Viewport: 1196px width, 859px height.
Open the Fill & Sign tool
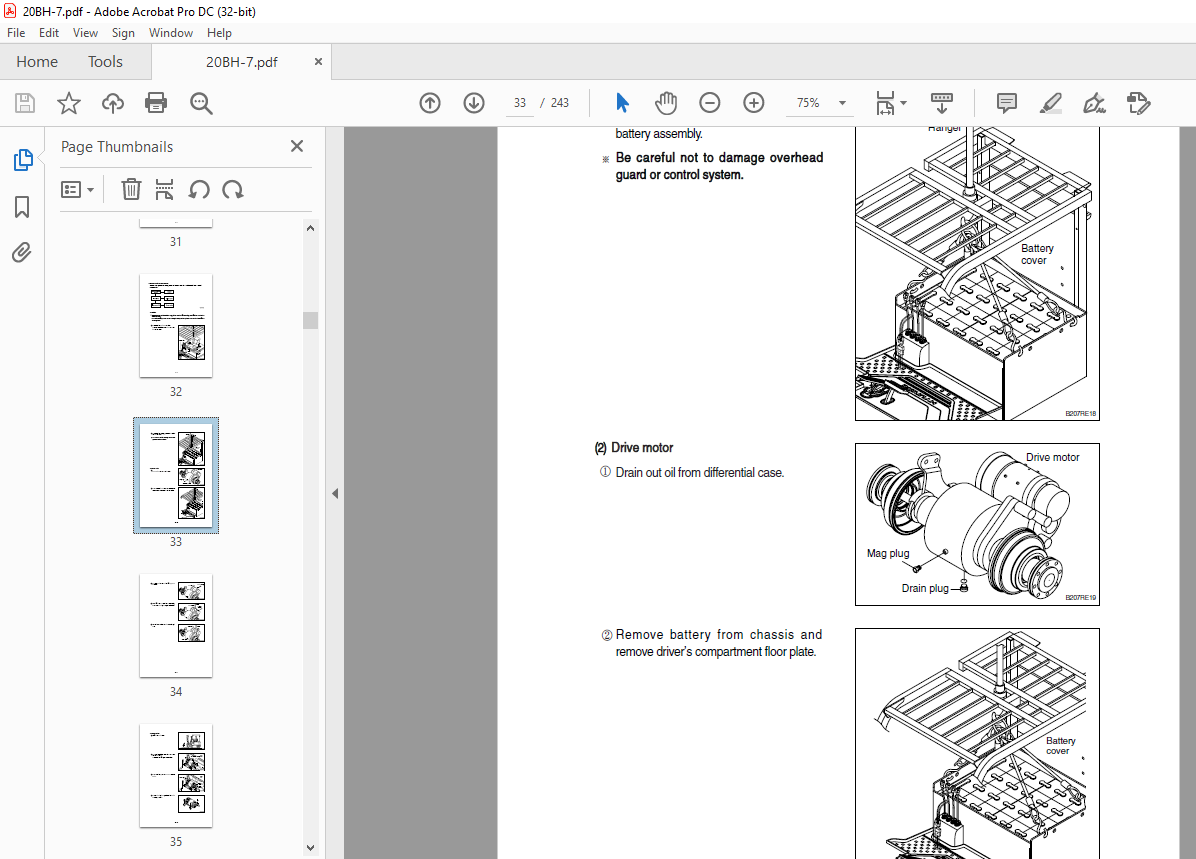click(1095, 103)
